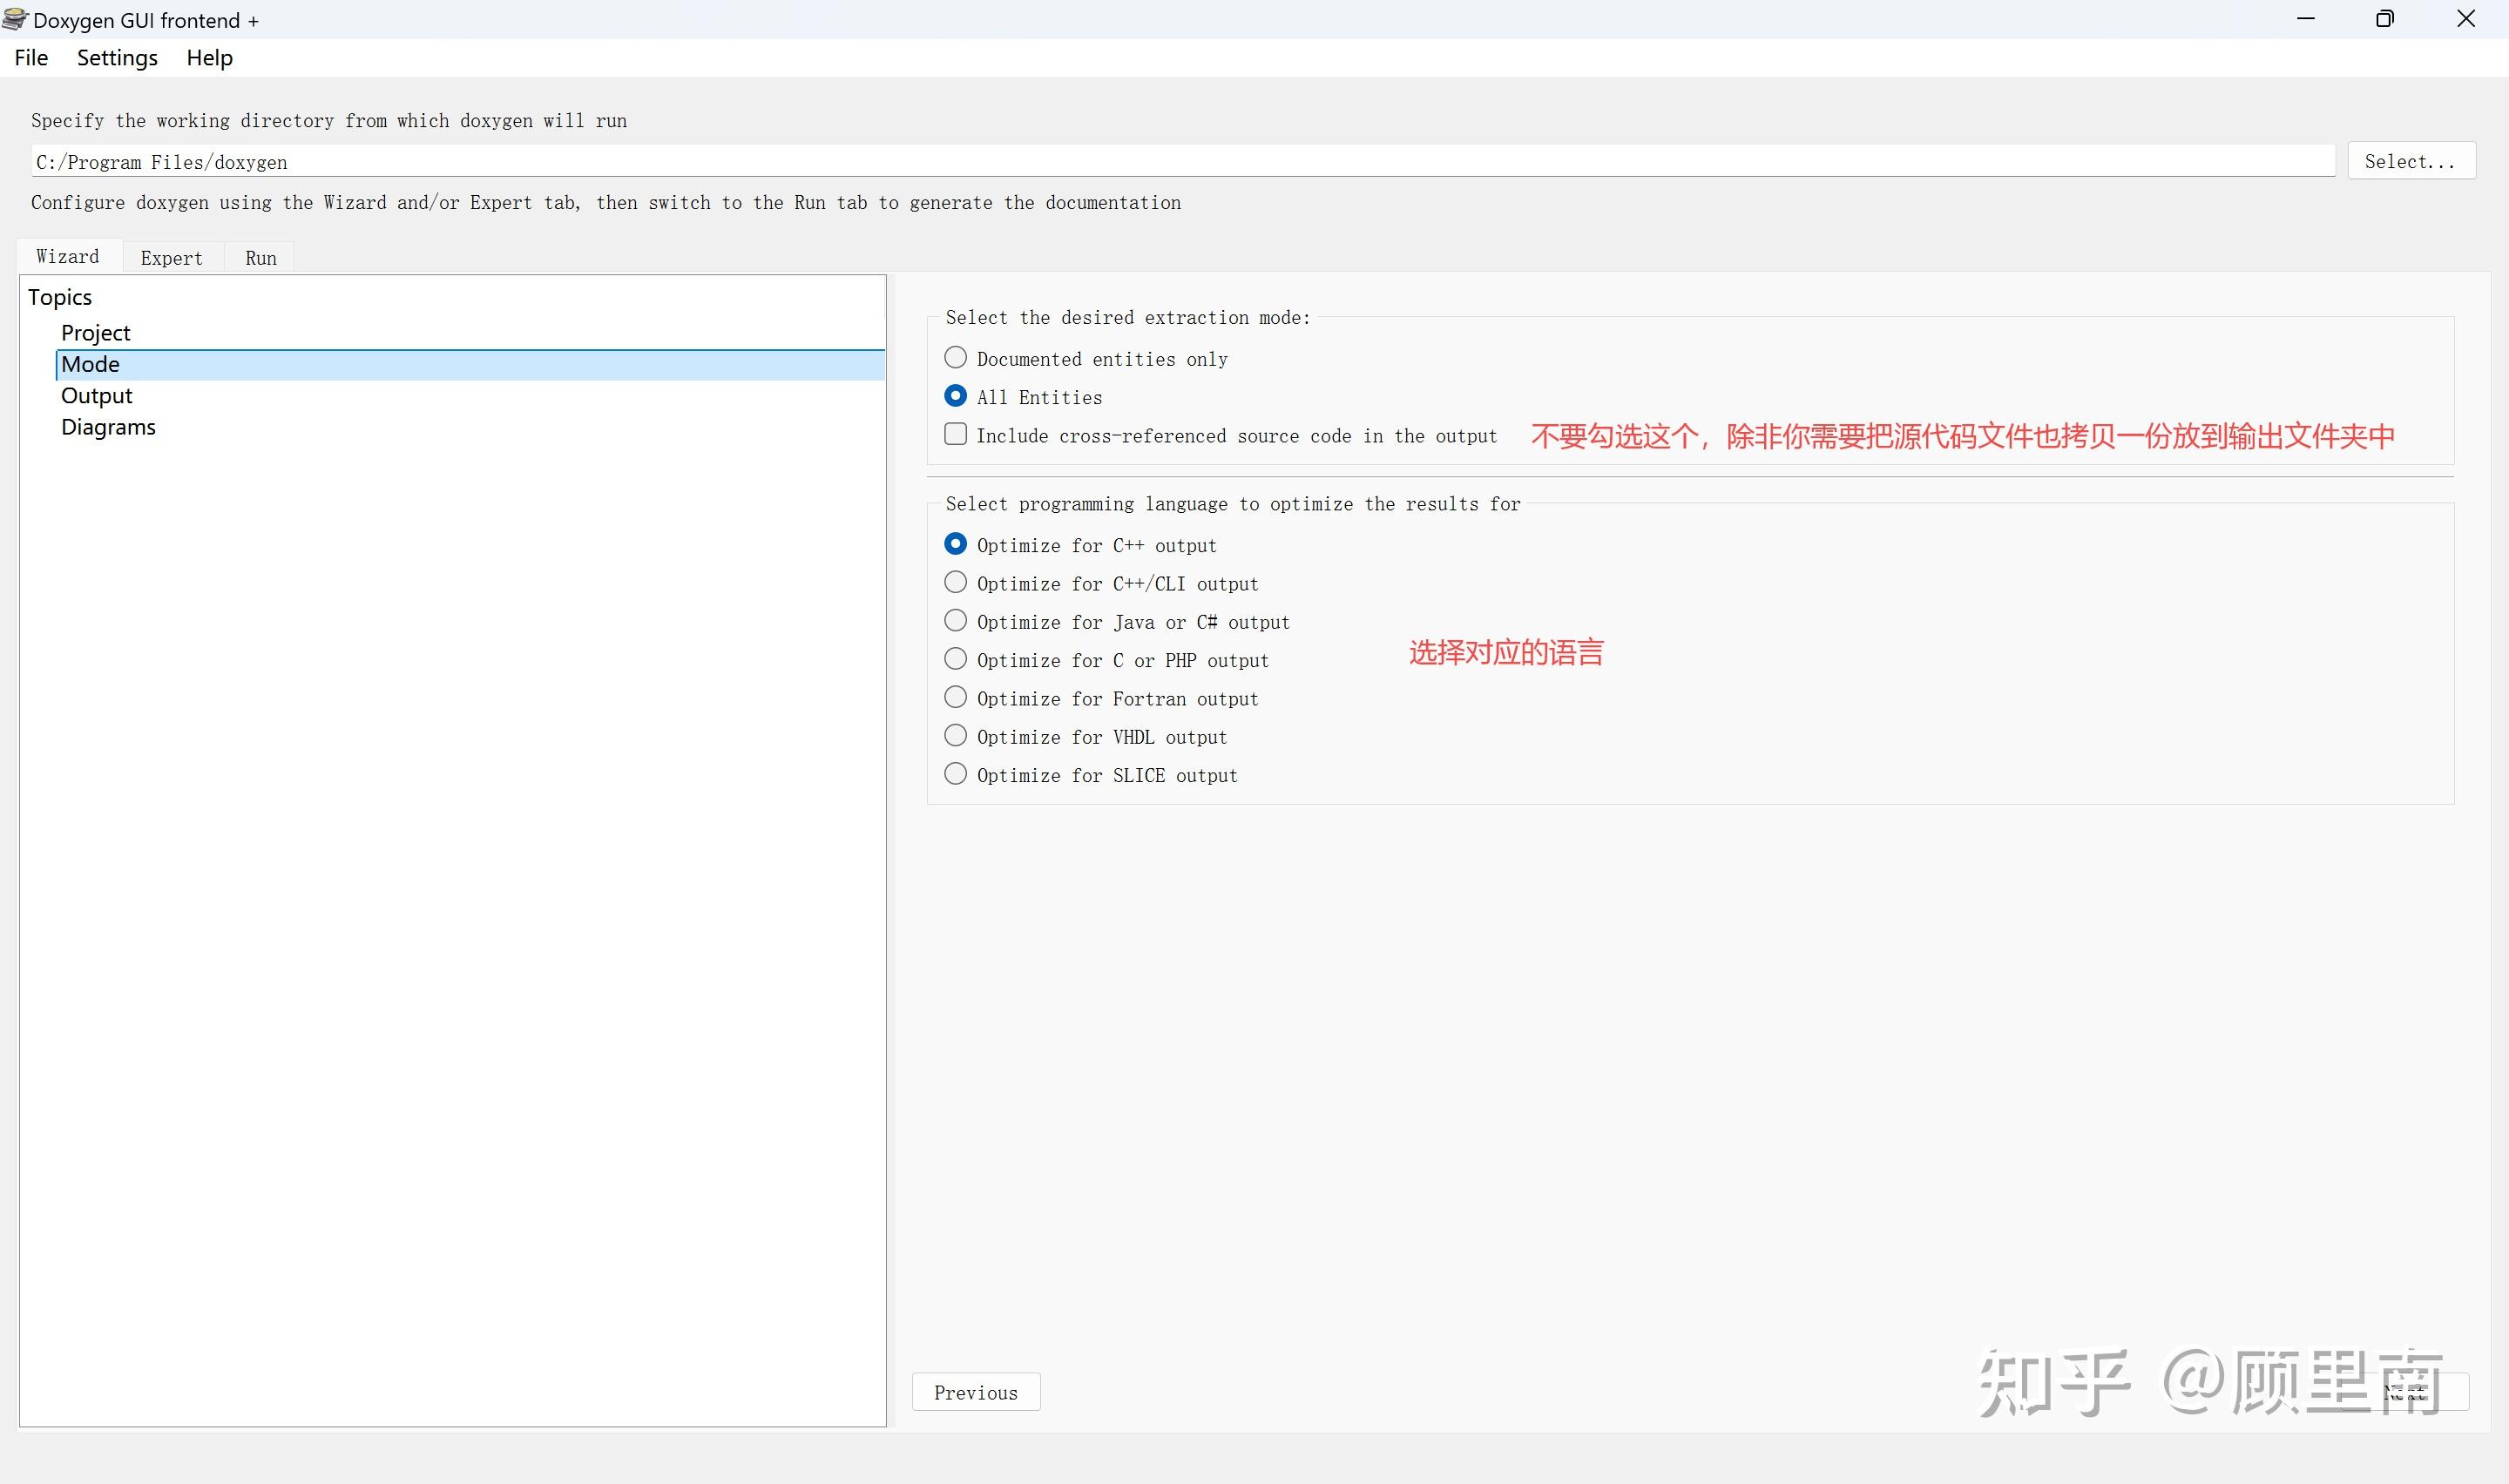Viewport: 2509px width, 1484px height.
Task: Choose 'Optimize for VHDL output'
Action: coord(956,736)
